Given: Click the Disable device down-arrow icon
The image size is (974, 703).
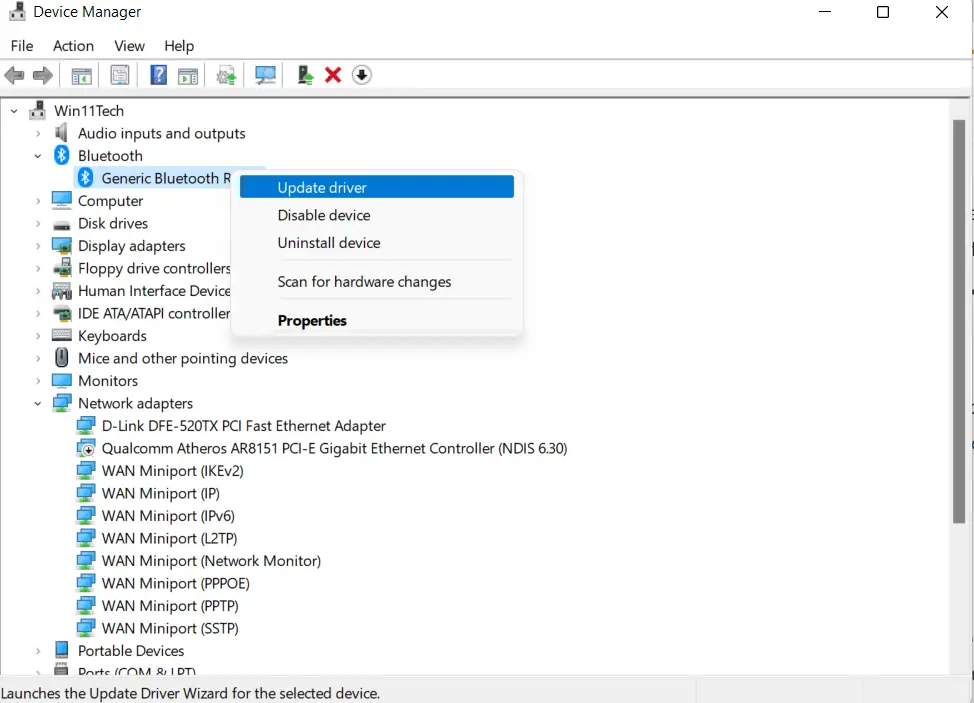Looking at the screenshot, I should (362, 75).
